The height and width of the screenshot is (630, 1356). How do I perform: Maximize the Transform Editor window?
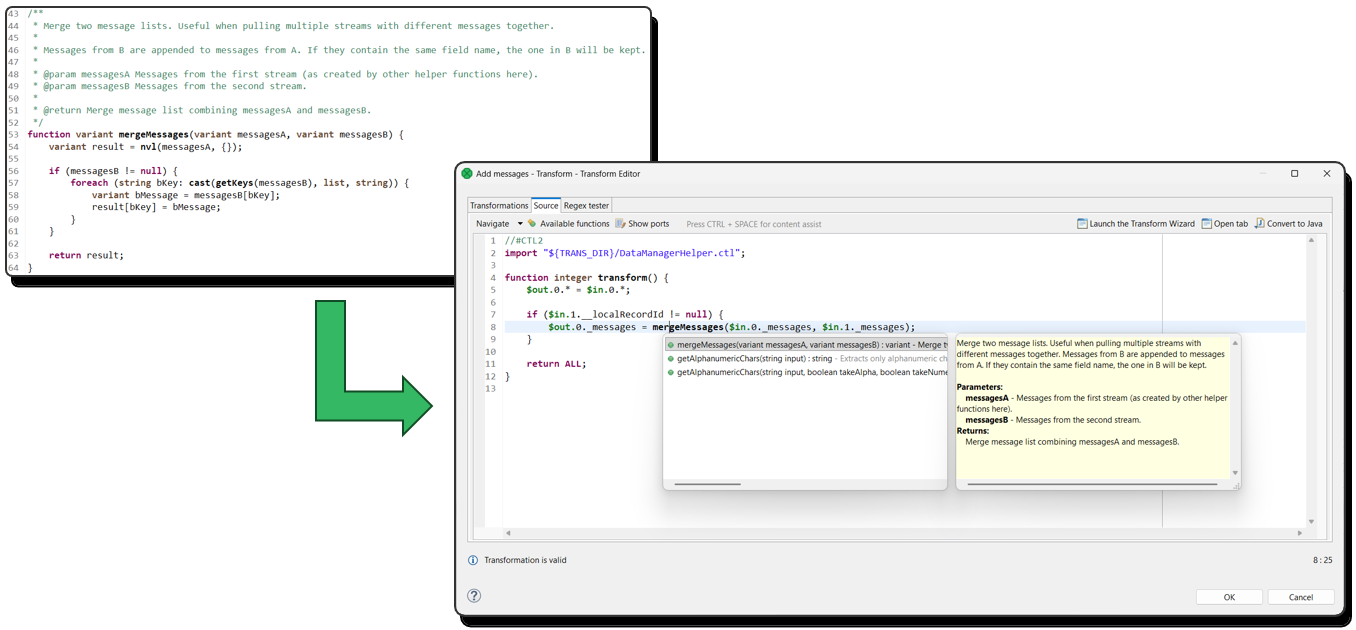click(x=1294, y=173)
